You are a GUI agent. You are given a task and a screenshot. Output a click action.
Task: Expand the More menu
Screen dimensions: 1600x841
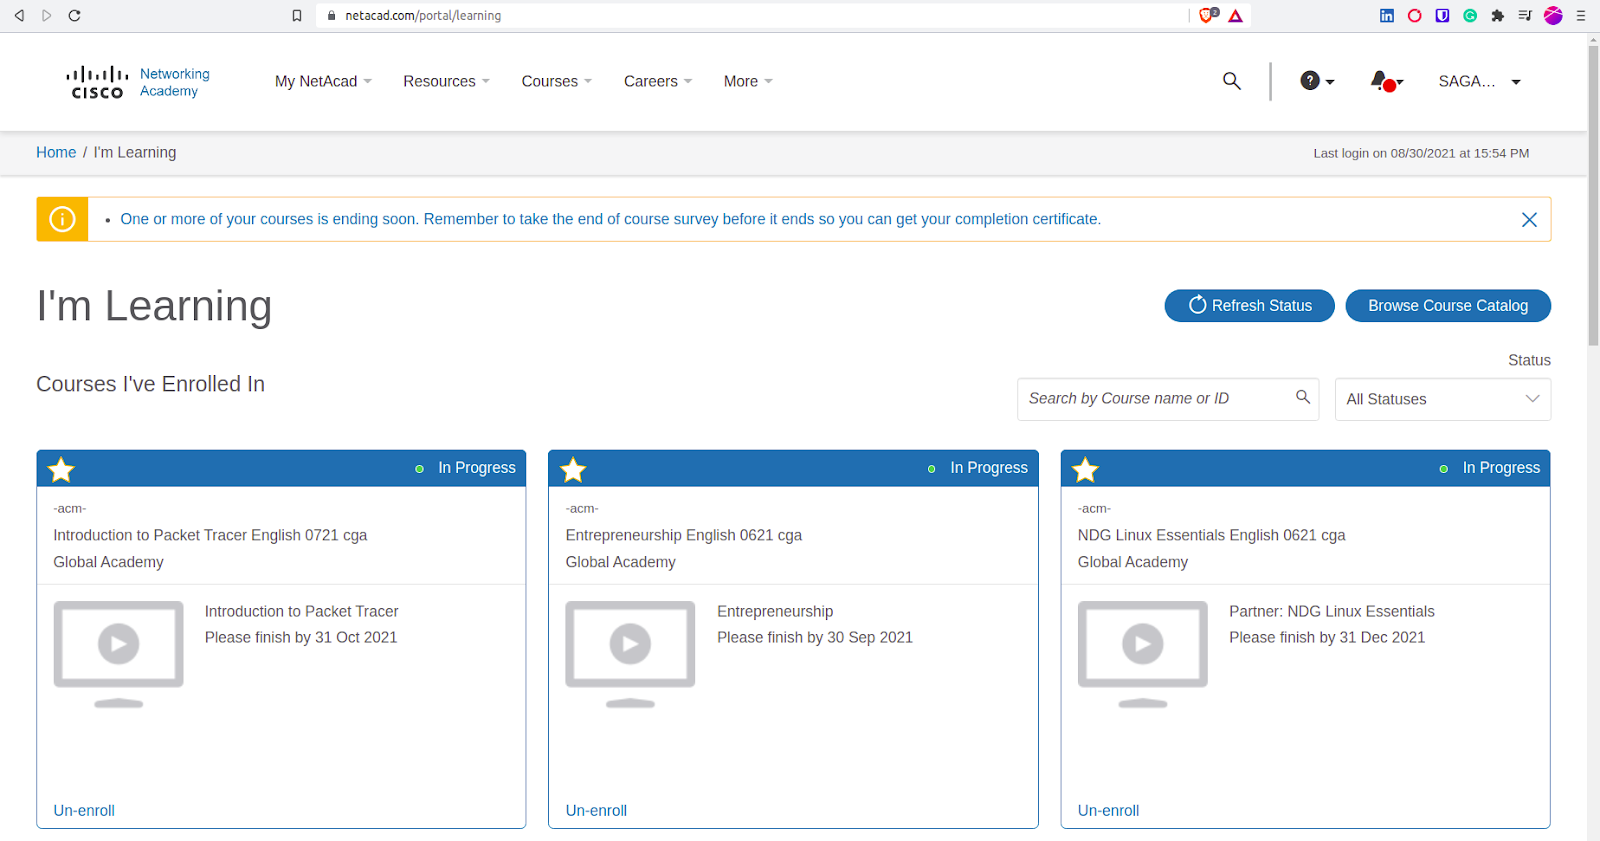(748, 81)
